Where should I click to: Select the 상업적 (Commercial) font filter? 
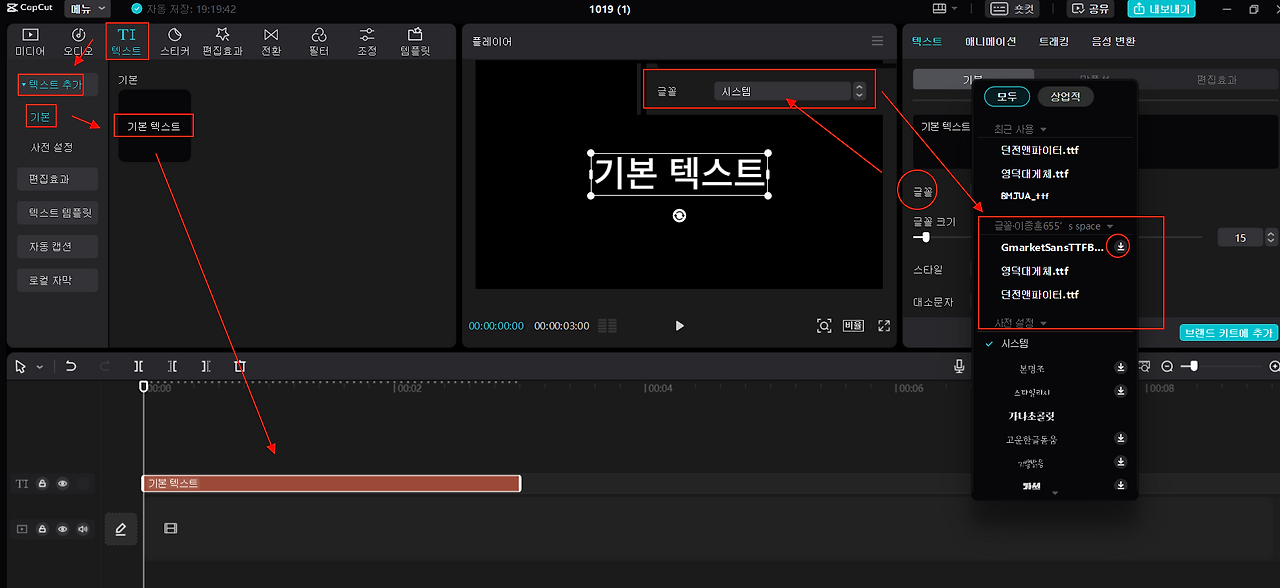coord(1066,97)
